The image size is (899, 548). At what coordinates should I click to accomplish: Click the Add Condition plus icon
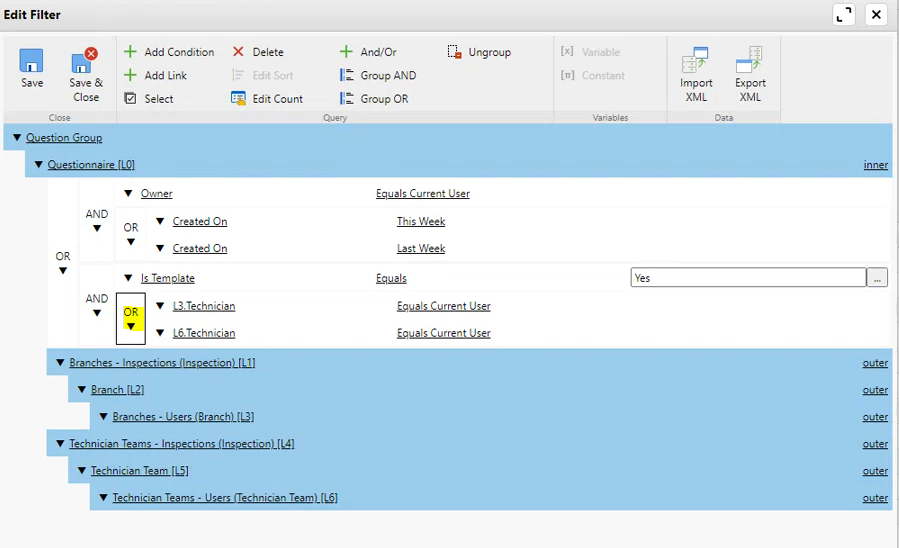130,52
